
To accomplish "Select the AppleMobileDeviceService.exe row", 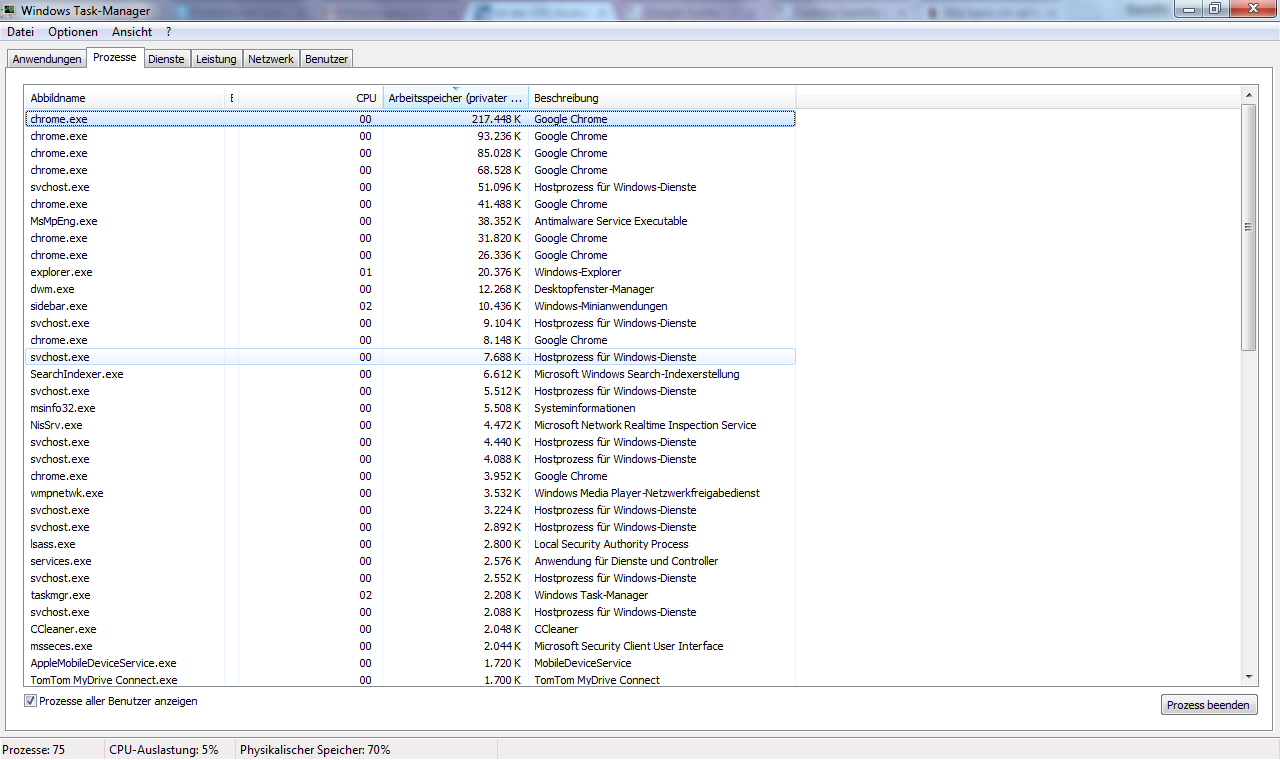I will pos(410,663).
